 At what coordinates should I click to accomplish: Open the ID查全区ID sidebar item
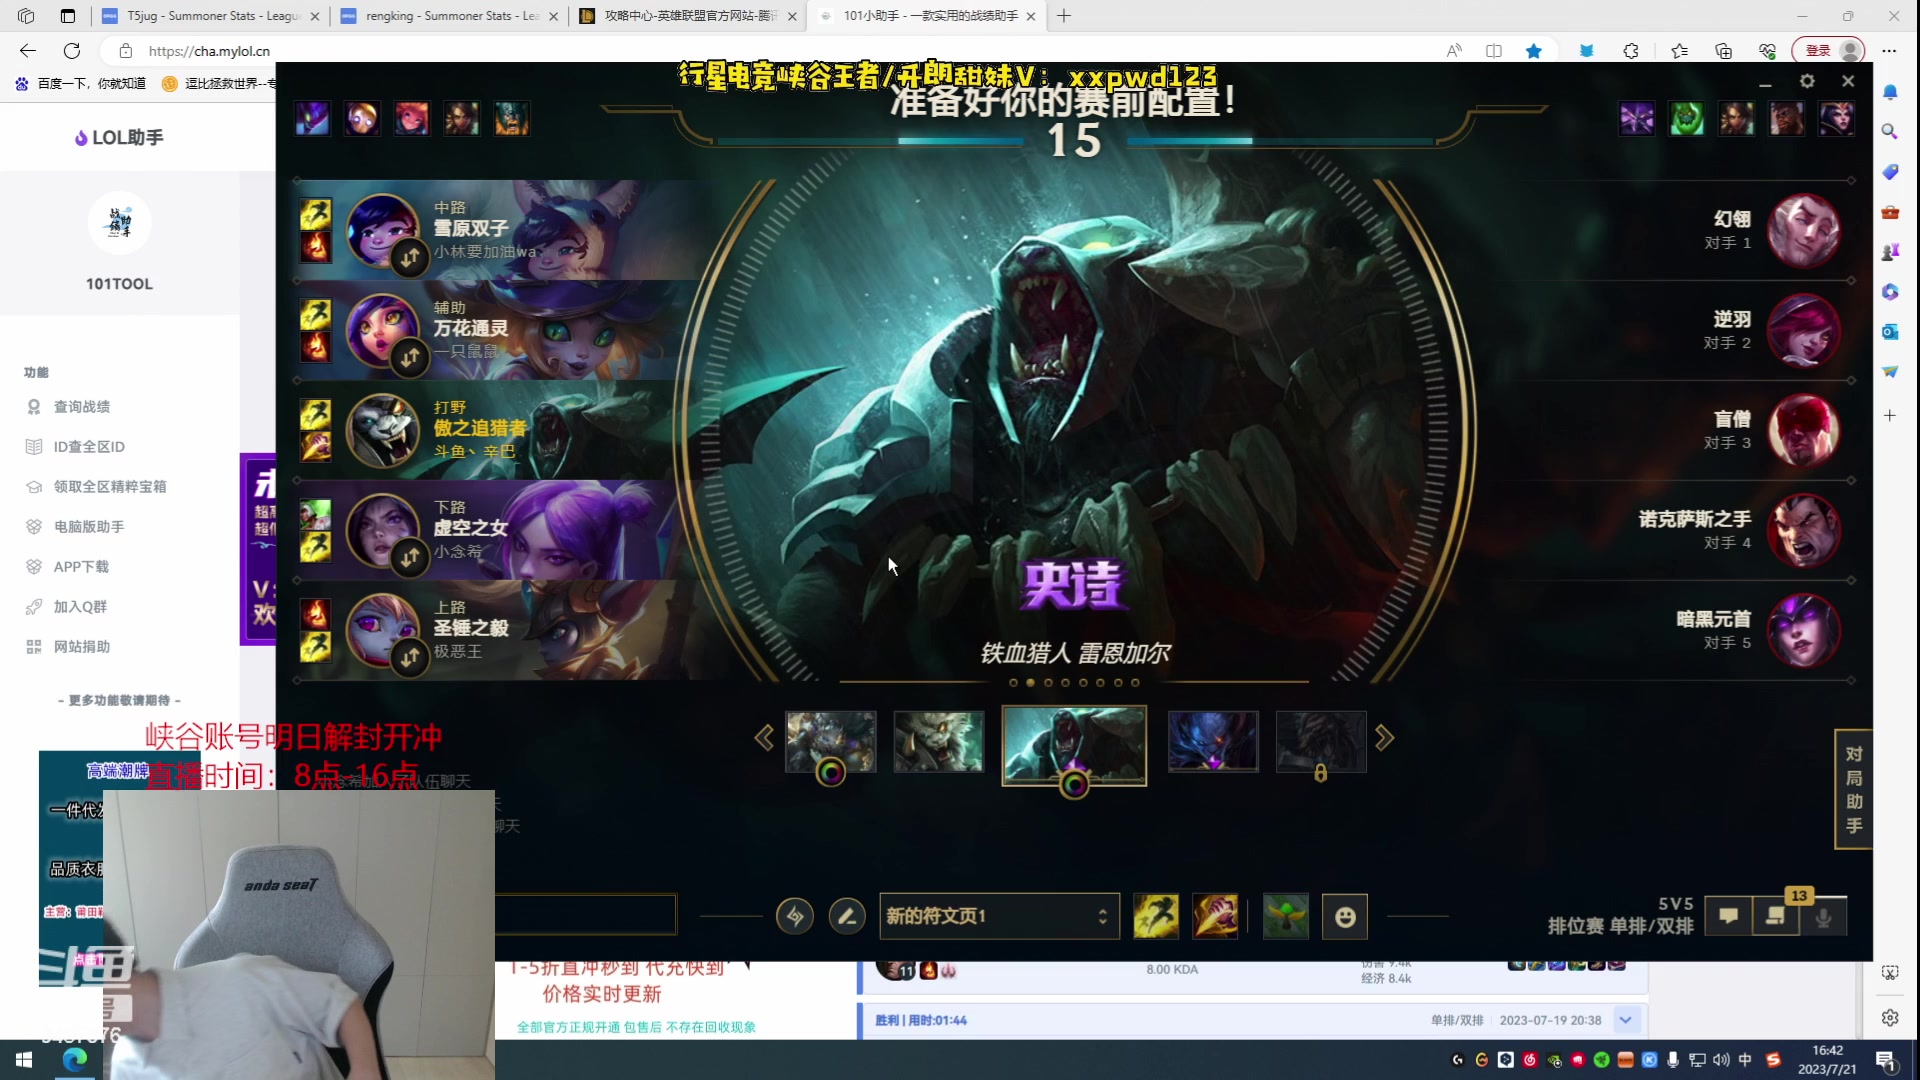point(88,447)
